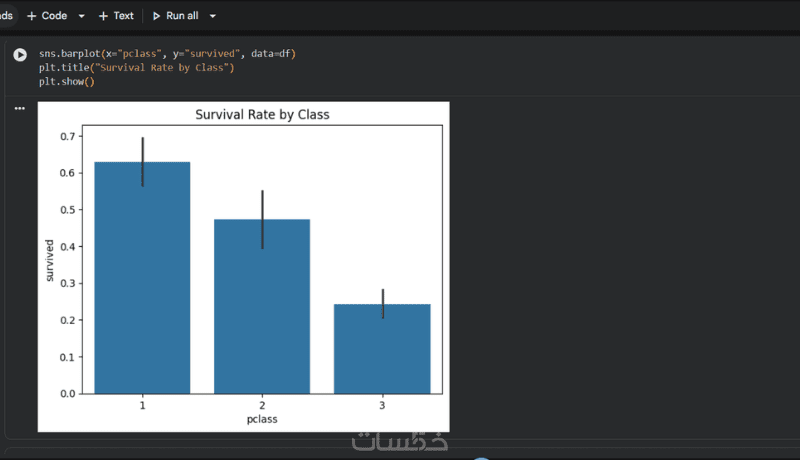Click the 0.7 tick on the y-axis
The image size is (800, 460).
68,136
